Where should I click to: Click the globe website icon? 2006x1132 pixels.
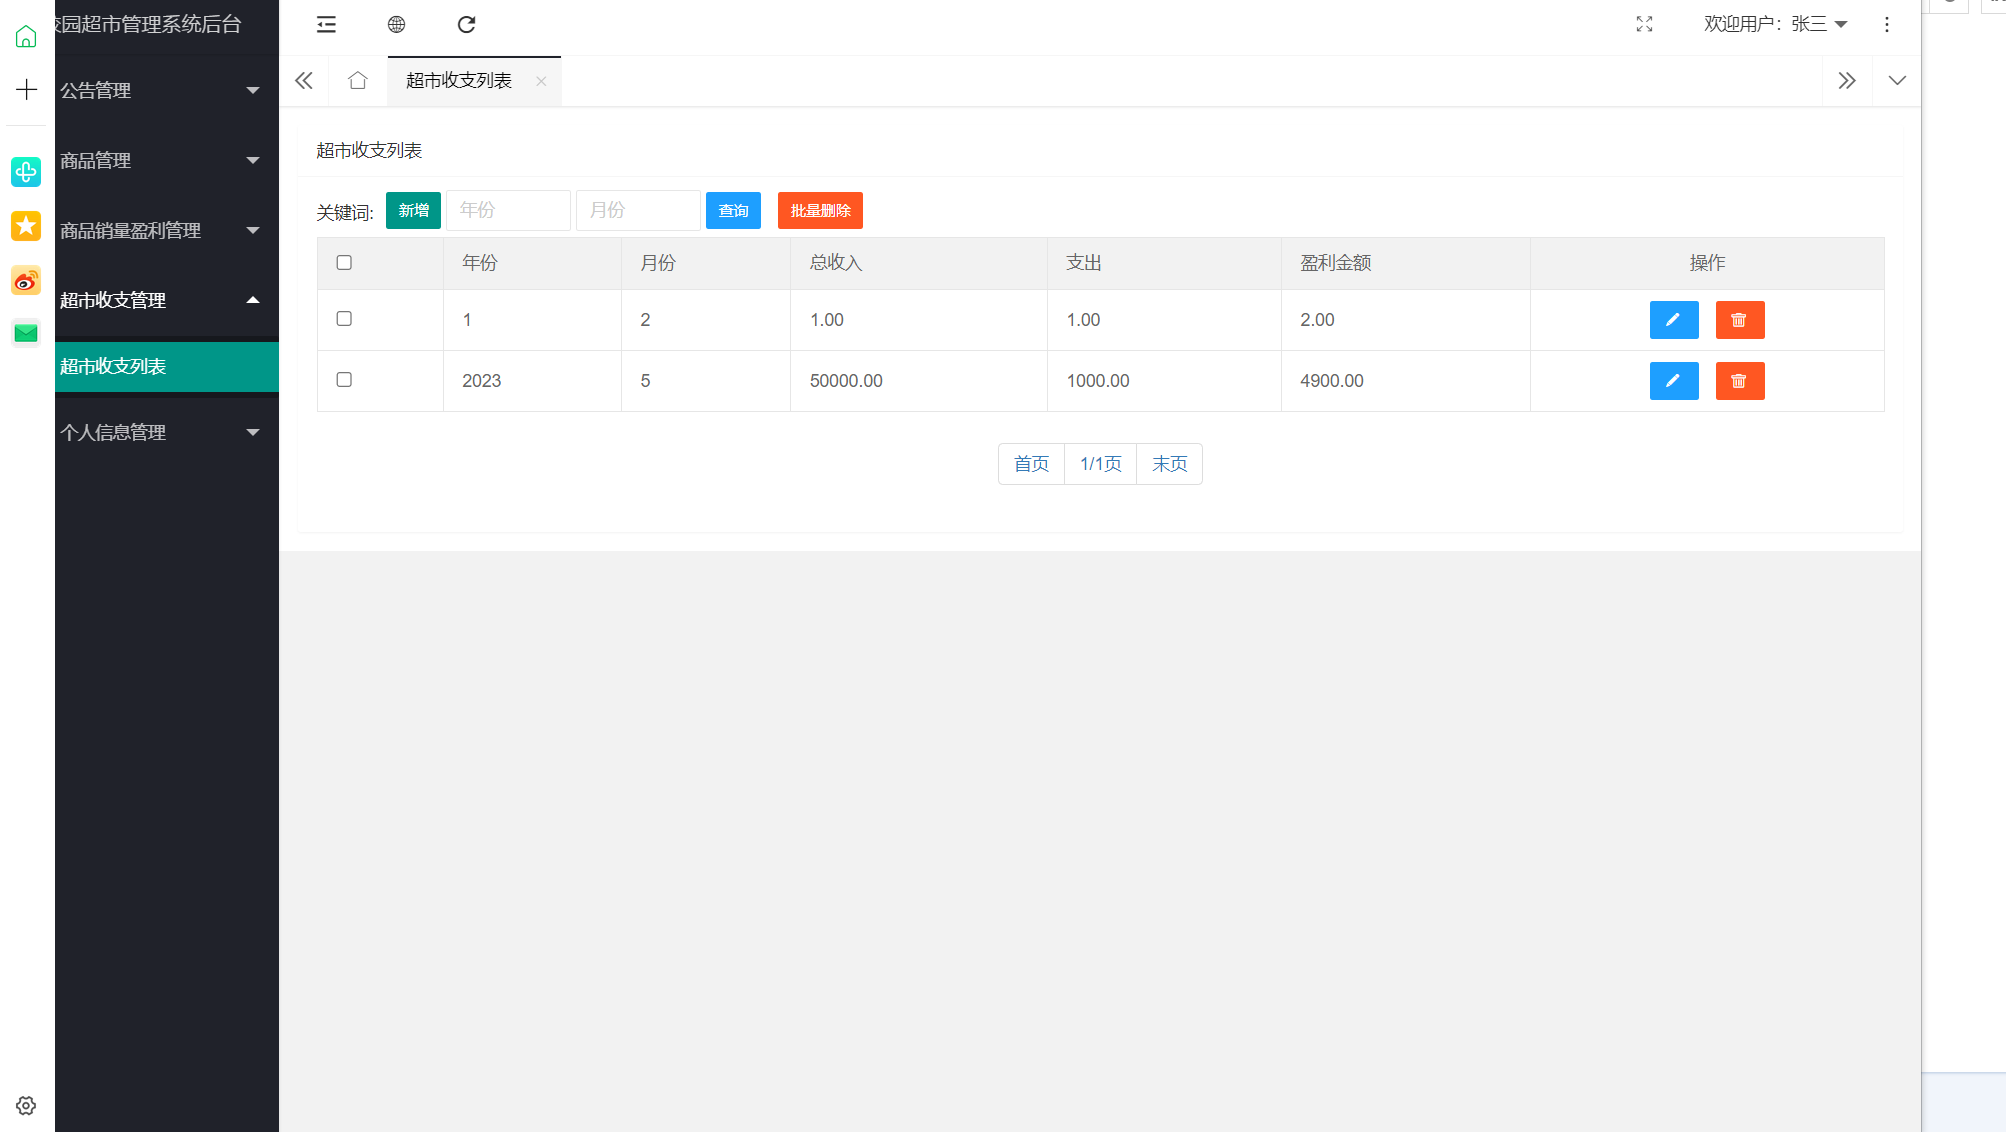click(x=396, y=25)
